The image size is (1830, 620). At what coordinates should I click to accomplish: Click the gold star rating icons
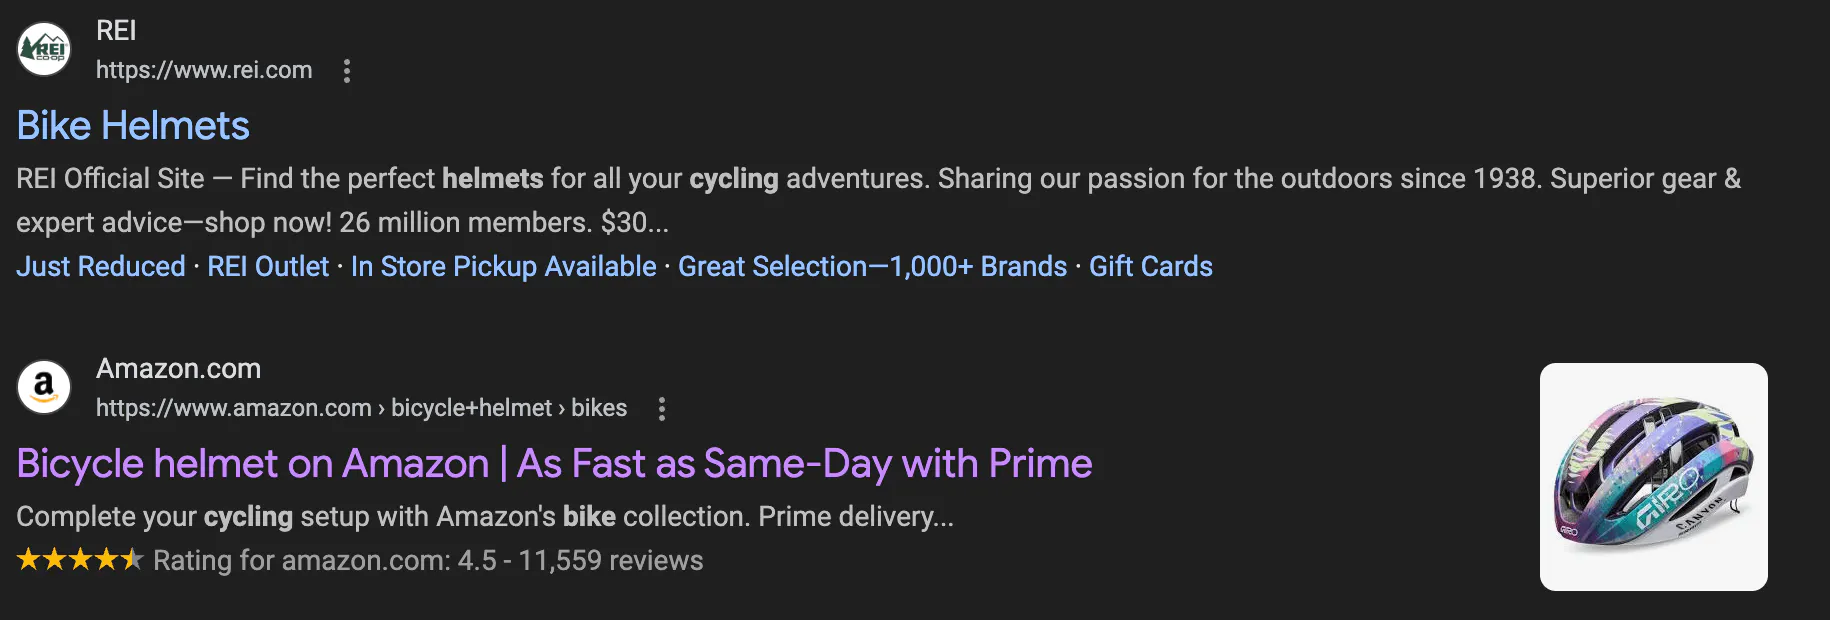(x=80, y=560)
